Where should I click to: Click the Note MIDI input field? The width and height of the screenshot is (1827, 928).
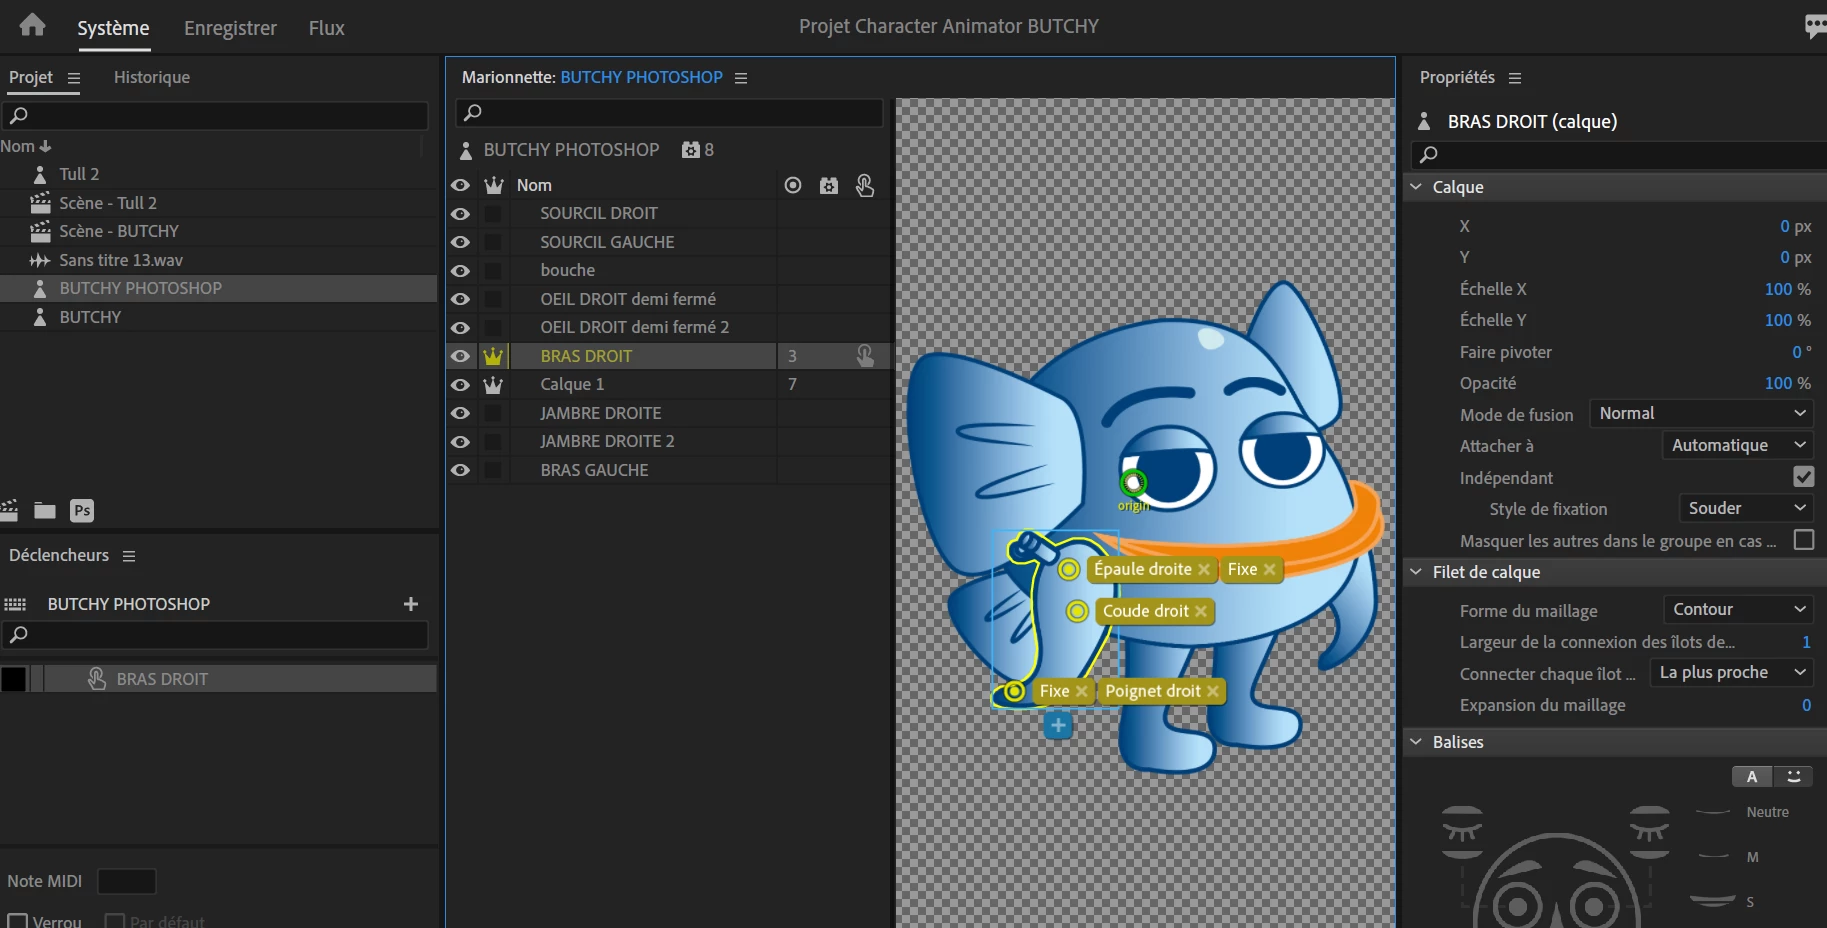pos(127,881)
